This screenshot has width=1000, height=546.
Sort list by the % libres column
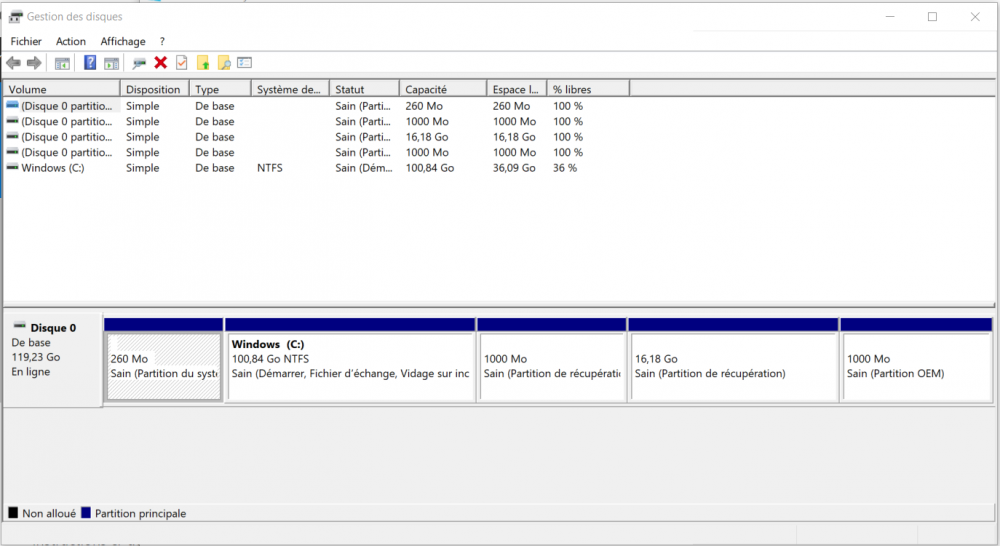click(588, 89)
